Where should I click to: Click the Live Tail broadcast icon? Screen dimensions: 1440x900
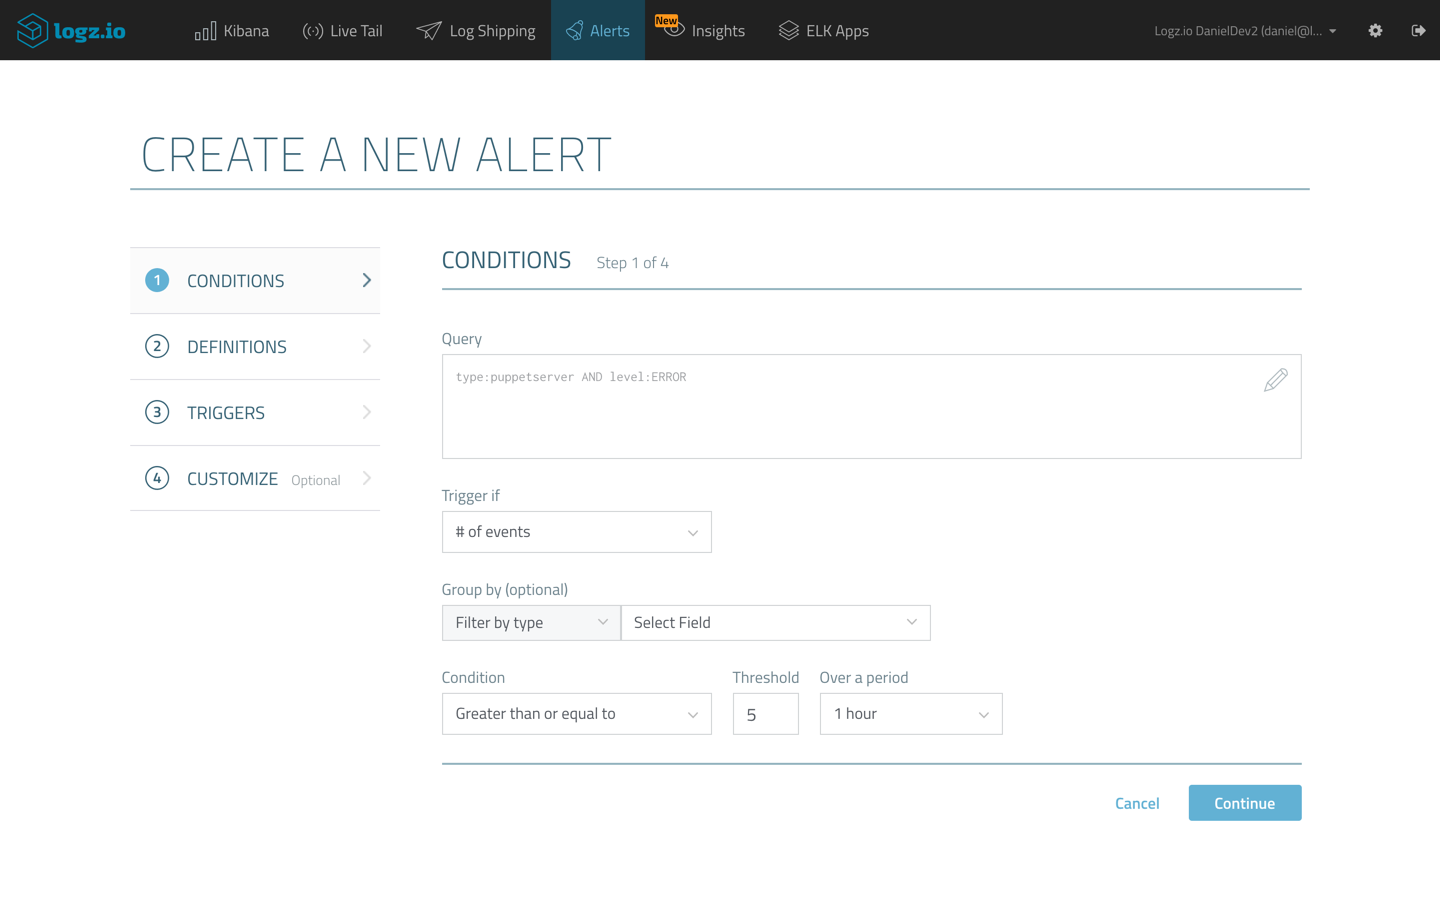(313, 31)
